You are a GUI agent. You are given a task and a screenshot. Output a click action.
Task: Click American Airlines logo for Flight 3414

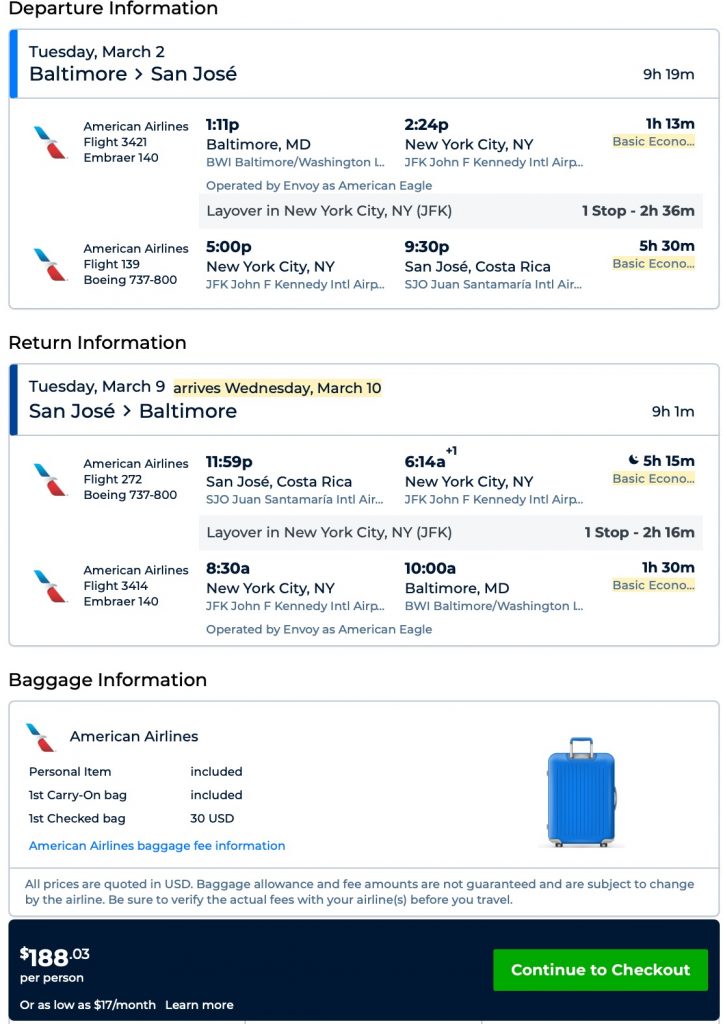(50, 586)
